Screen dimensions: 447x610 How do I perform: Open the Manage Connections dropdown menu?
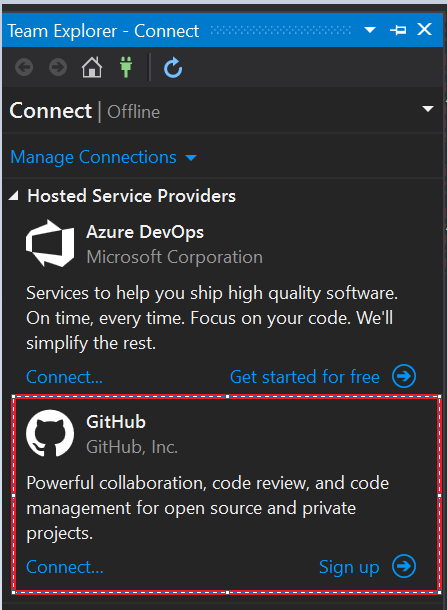point(103,157)
